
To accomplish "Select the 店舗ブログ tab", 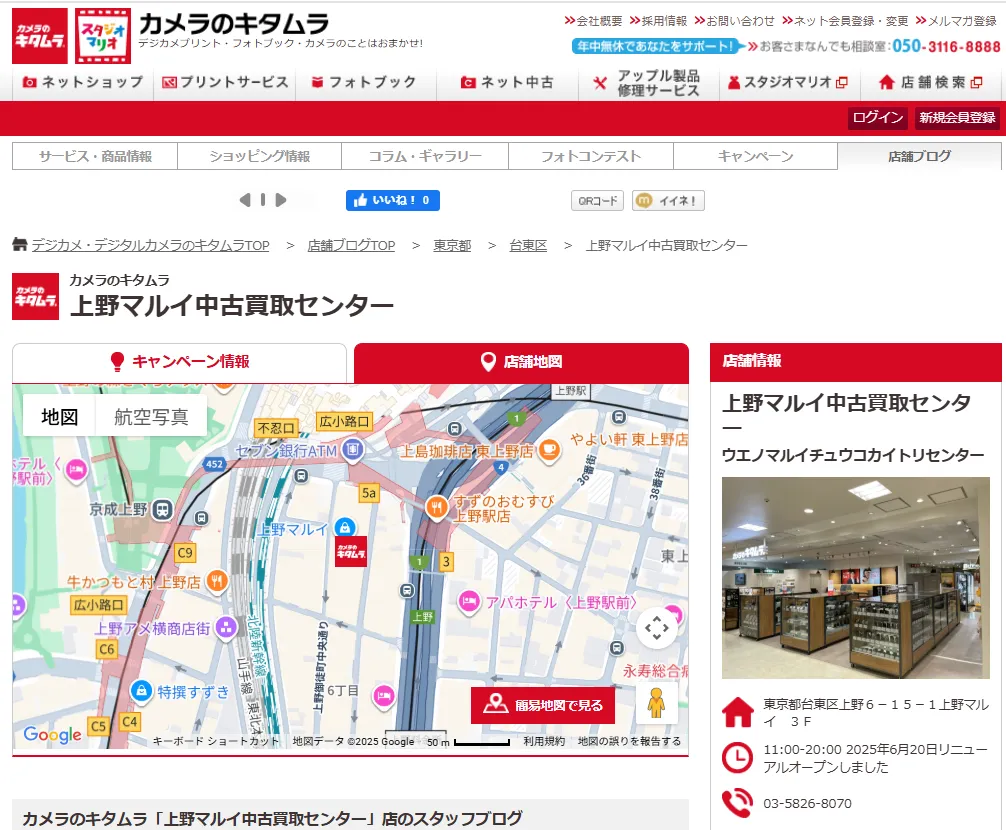I will click(919, 156).
